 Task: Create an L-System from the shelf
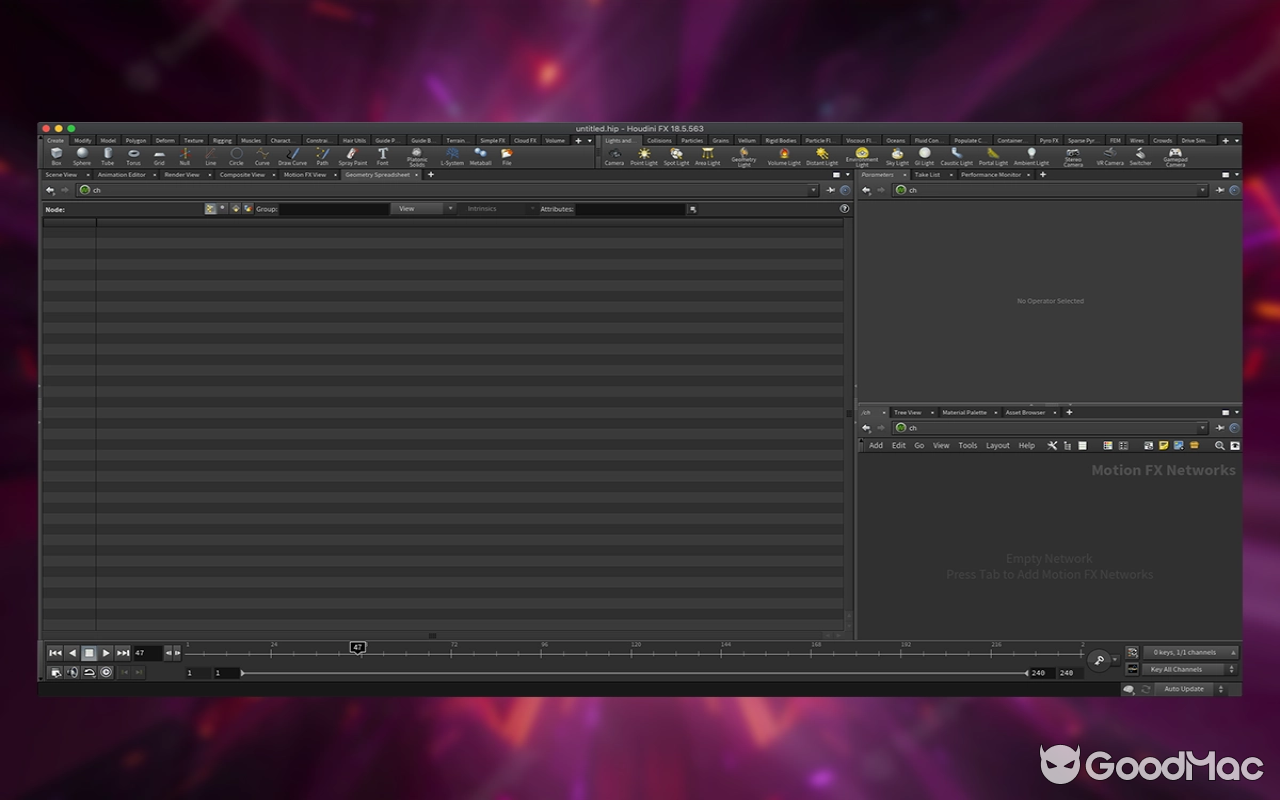(452, 157)
